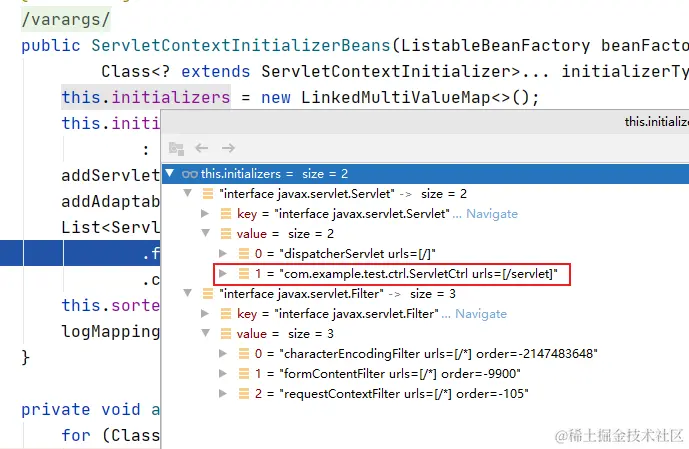
Task: Click the map-entry icon of the Filter entry
Action: (208, 293)
